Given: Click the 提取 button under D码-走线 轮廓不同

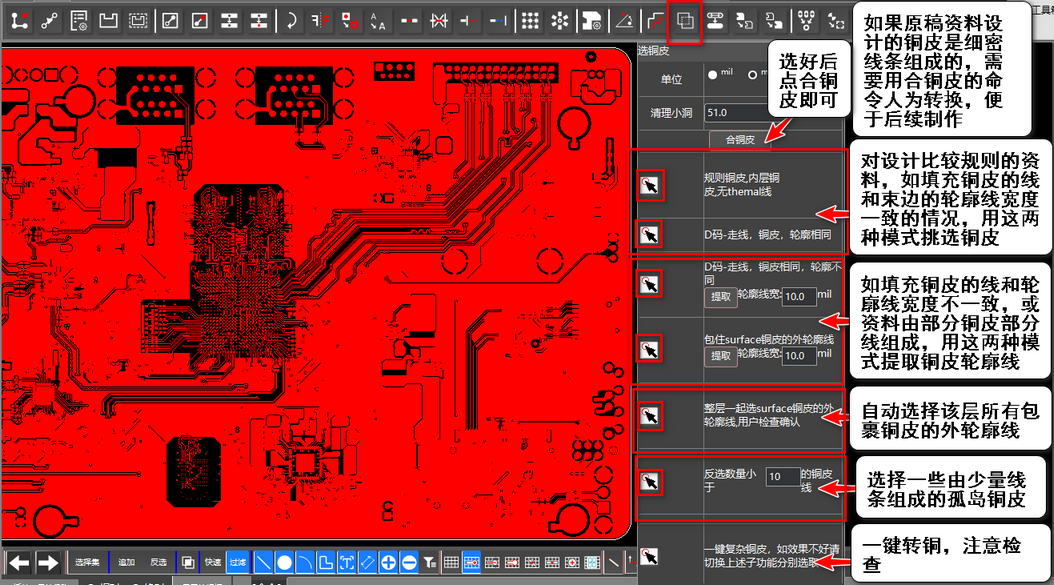Looking at the screenshot, I should 720,297.
